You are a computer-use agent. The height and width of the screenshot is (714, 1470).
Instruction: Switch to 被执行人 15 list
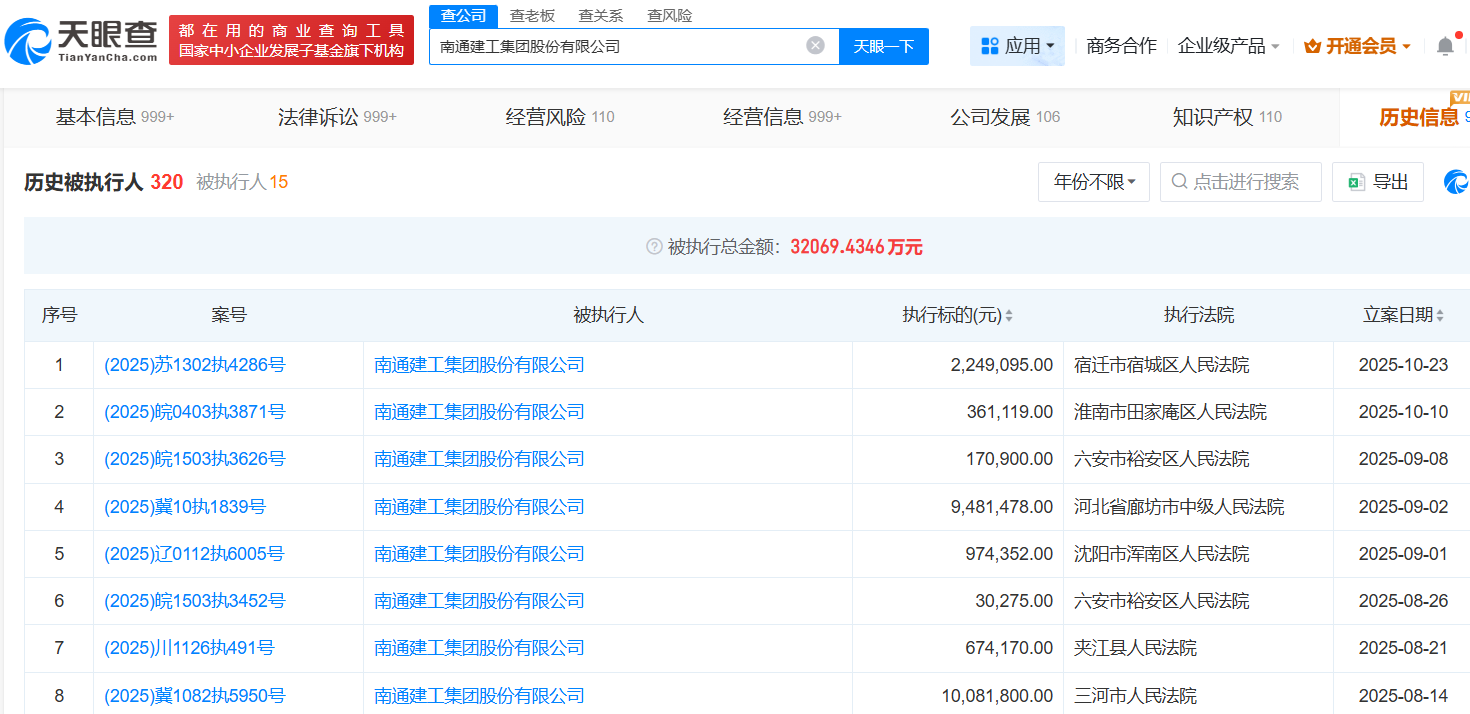pyautogui.click(x=242, y=182)
